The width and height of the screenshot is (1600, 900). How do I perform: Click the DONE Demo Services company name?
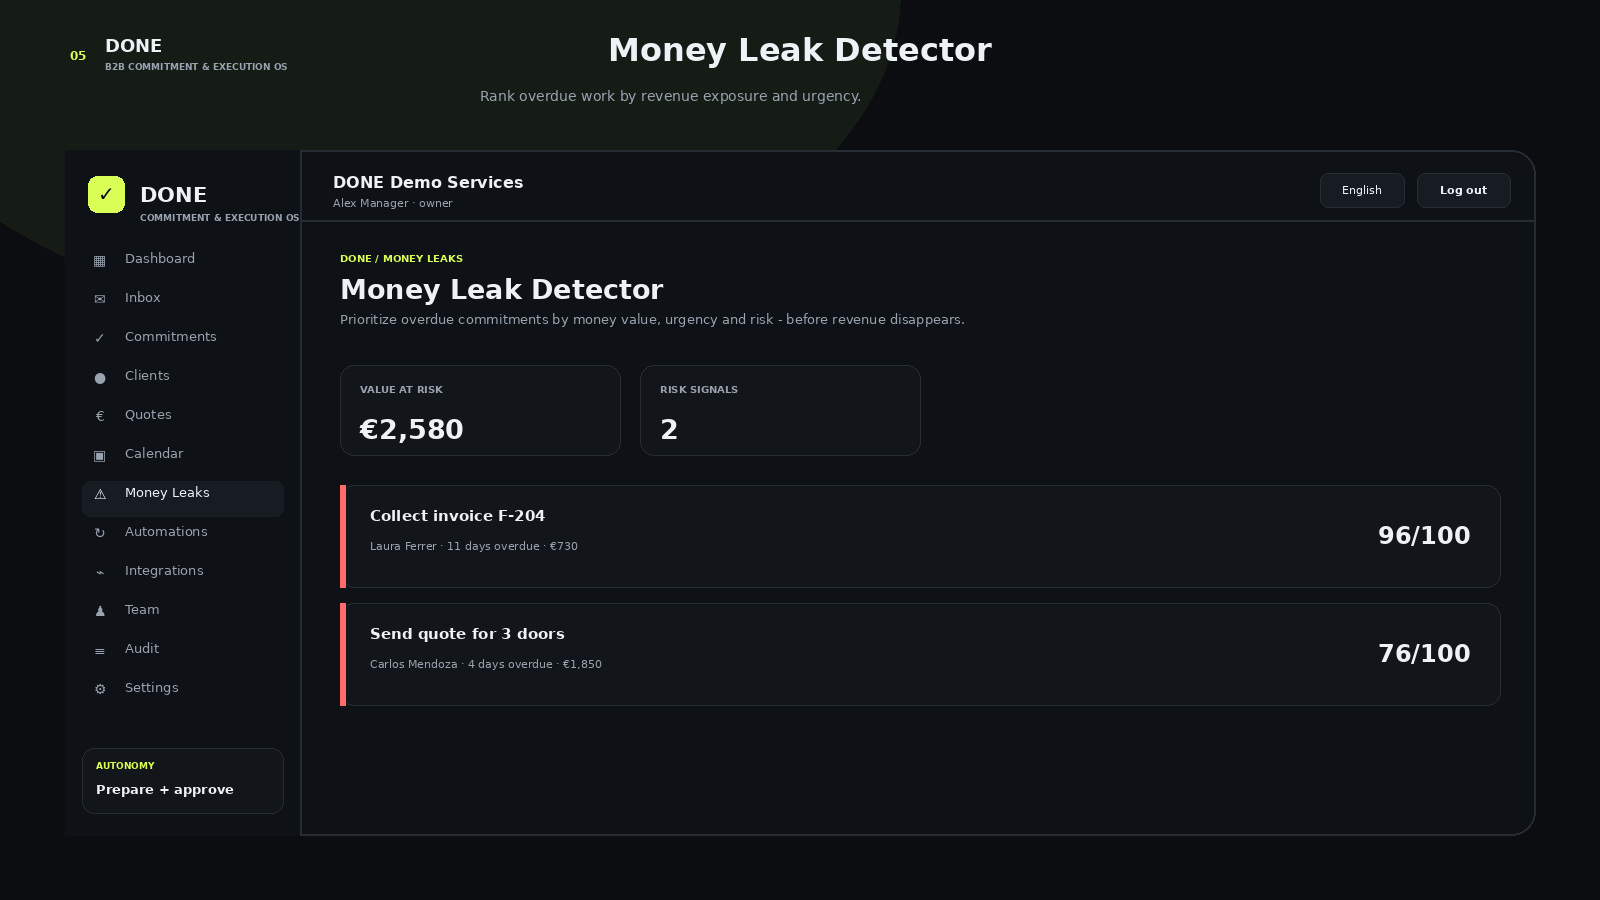pyautogui.click(x=428, y=182)
